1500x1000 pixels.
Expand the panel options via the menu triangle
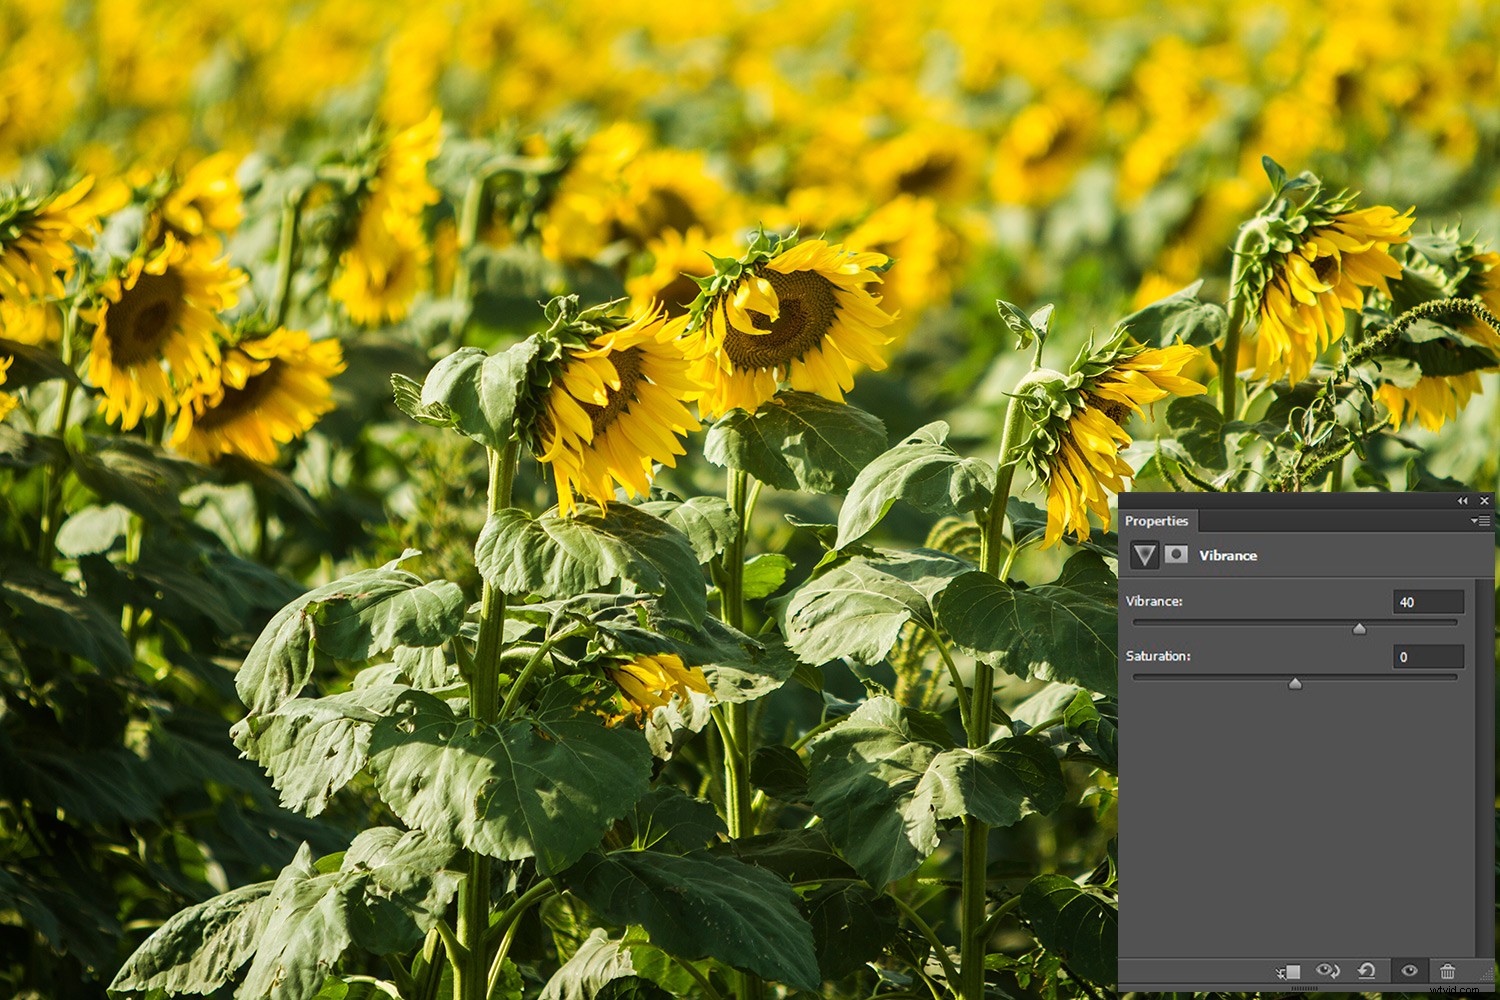pos(1478,520)
